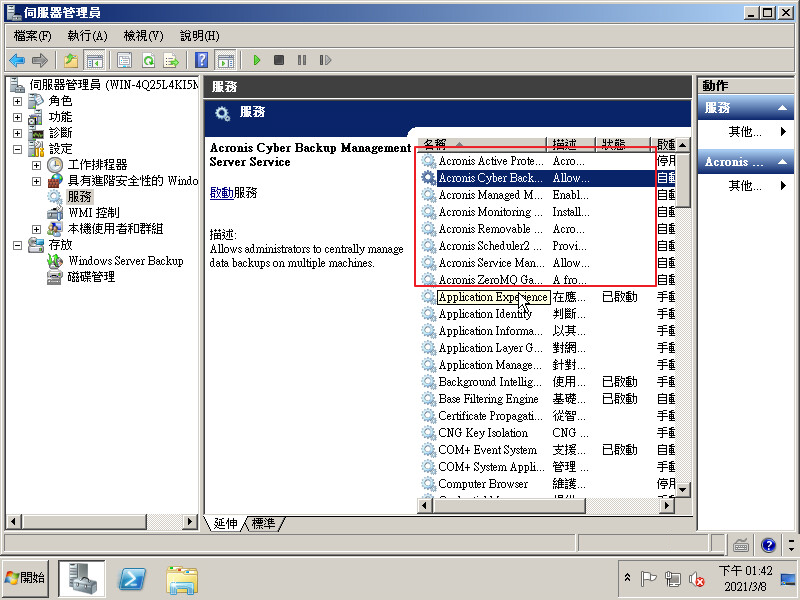Expand the 功能 tree node

[x=17, y=117]
